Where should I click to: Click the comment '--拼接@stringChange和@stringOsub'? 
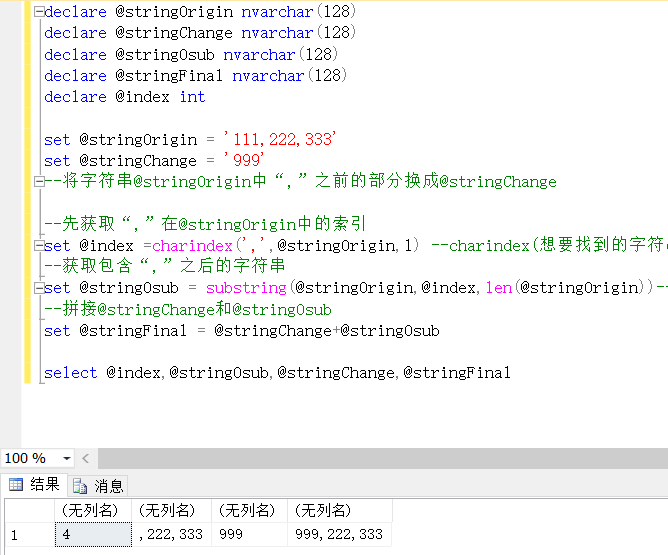pos(188,309)
